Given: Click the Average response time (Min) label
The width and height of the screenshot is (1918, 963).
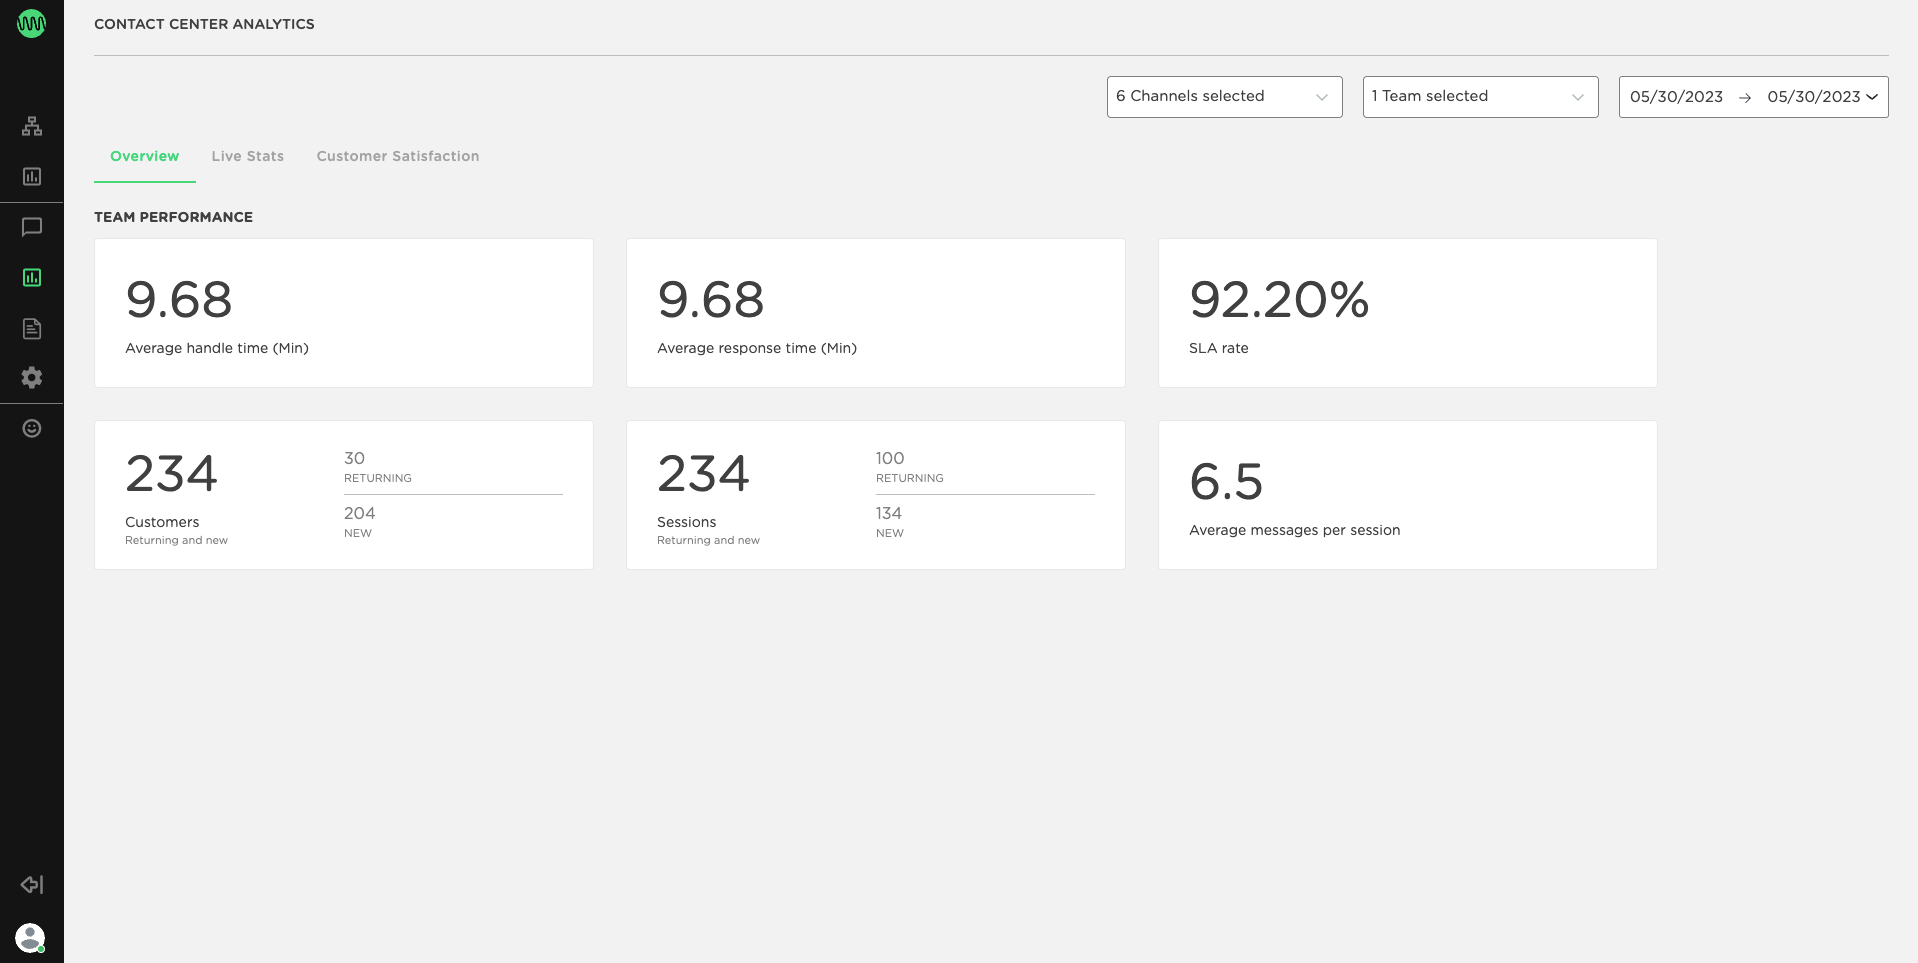Looking at the screenshot, I should [757, 348].
